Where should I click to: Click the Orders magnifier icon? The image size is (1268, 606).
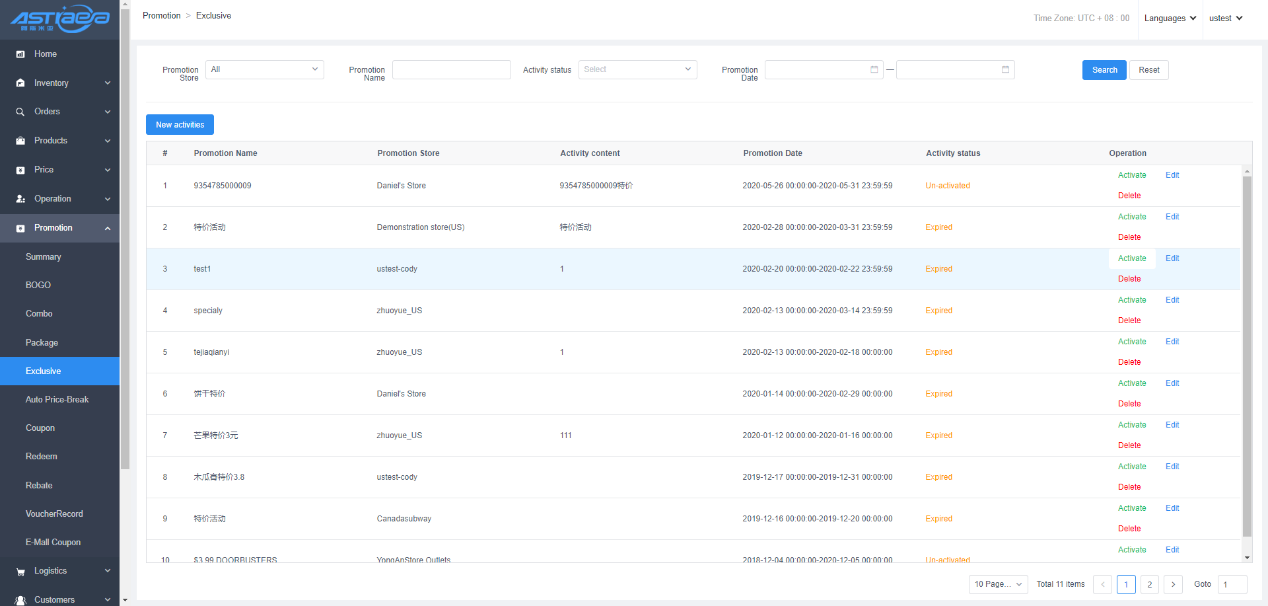point(20,112)
